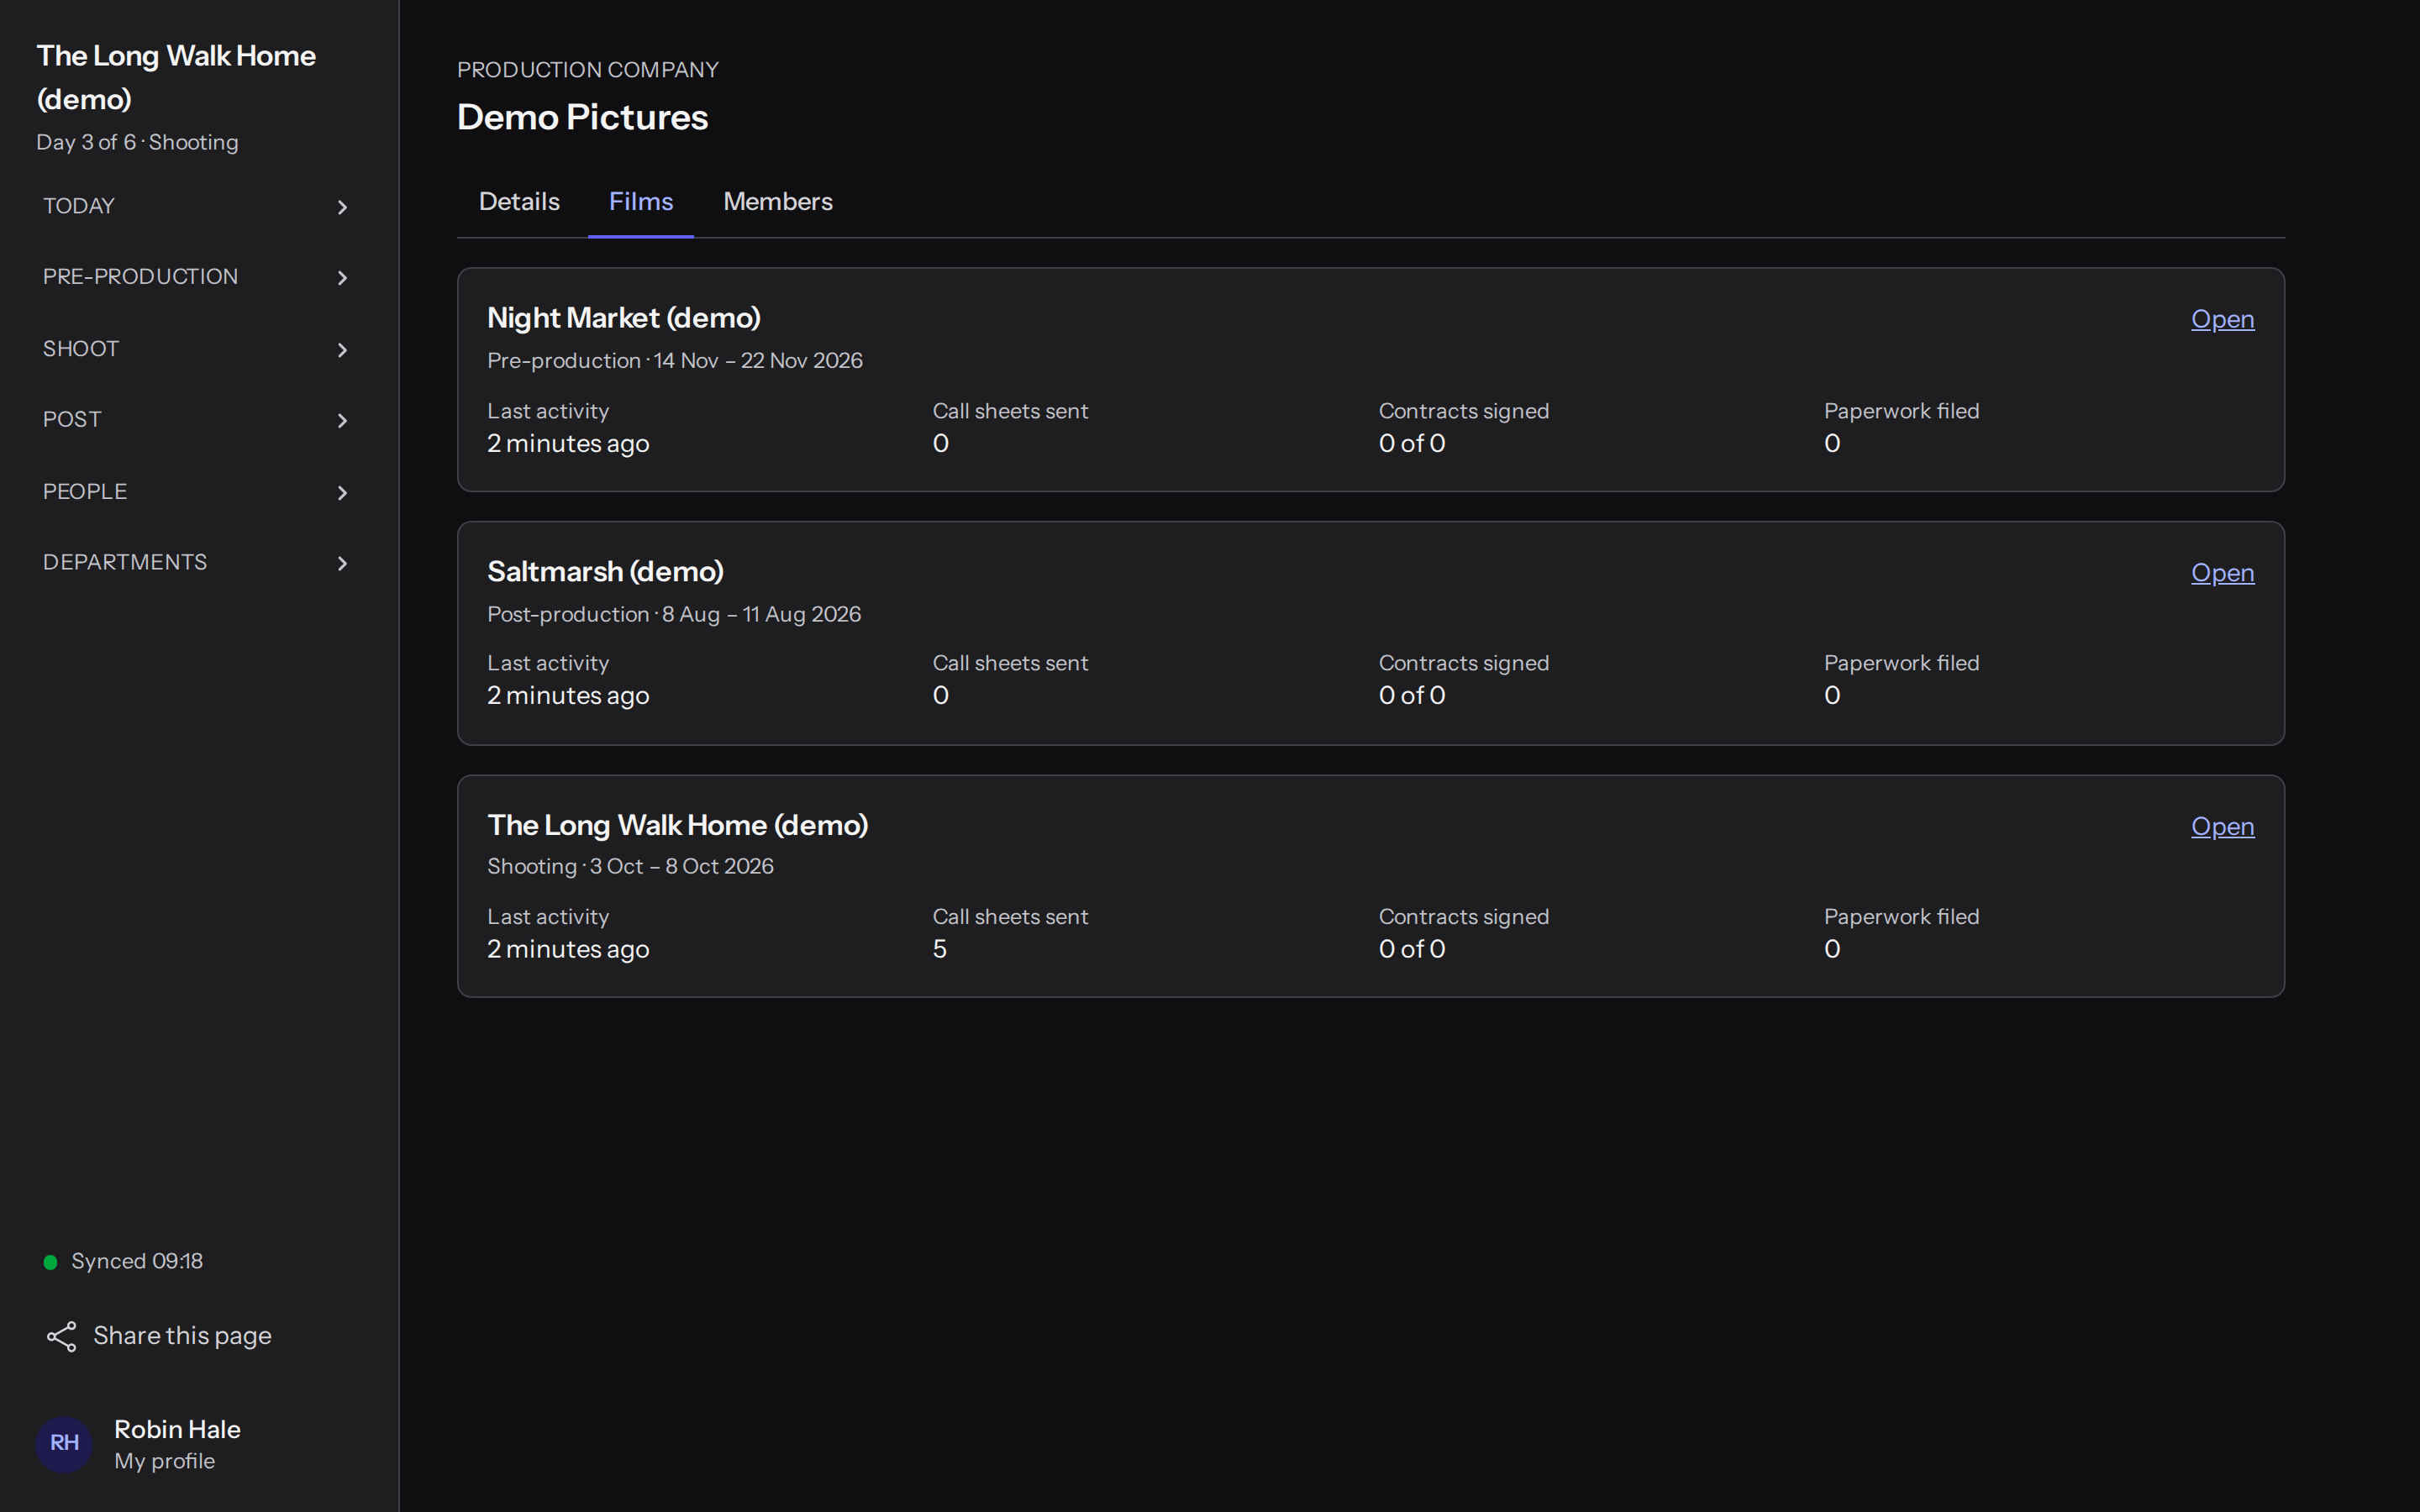Expand the DEPARTMENTS section chevron
The width and height of the screenshot is (2420, 1512).
pos(342,563)
